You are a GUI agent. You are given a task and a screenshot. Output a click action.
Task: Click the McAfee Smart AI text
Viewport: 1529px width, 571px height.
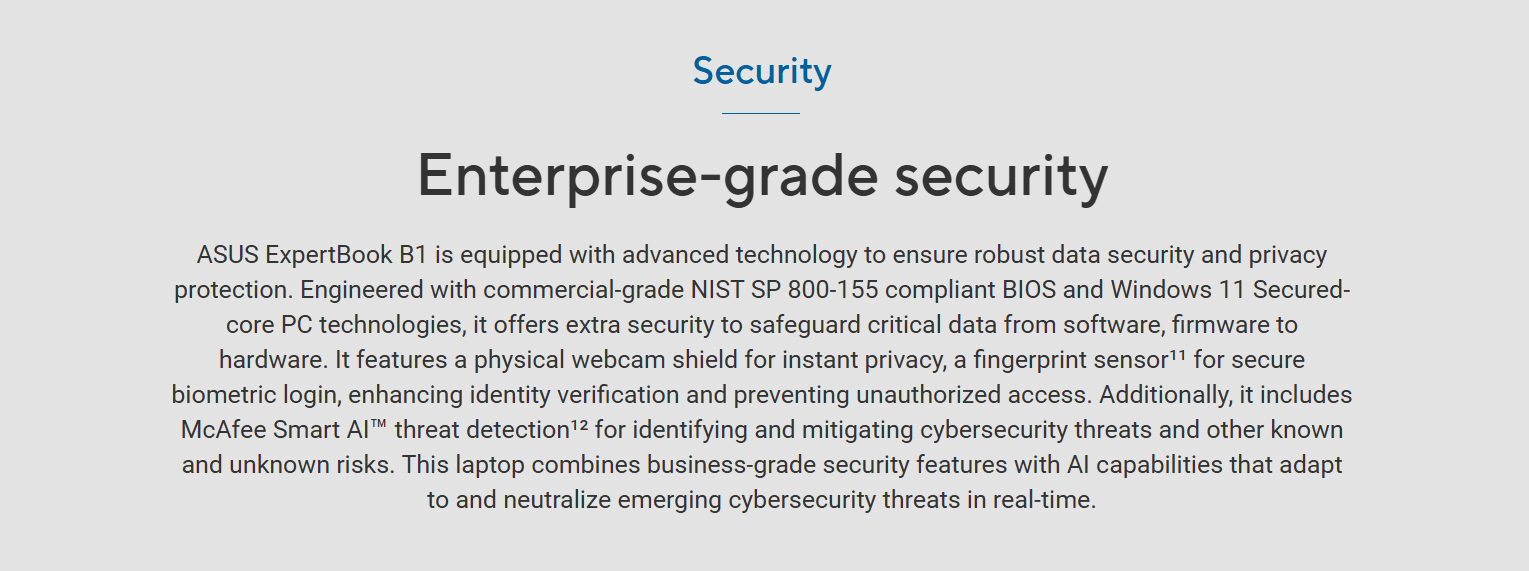pos(275,430)
